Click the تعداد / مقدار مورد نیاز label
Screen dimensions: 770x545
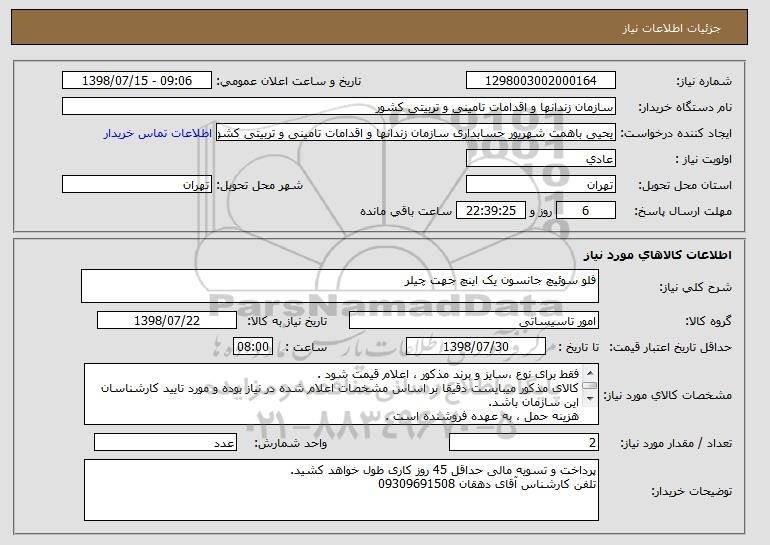pyautogui.click(x=676, y=443)
